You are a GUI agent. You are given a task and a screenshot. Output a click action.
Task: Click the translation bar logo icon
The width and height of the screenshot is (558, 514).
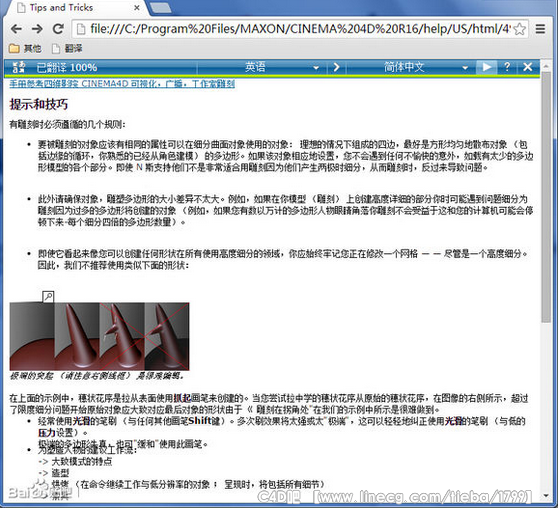(x=19, y=67)
